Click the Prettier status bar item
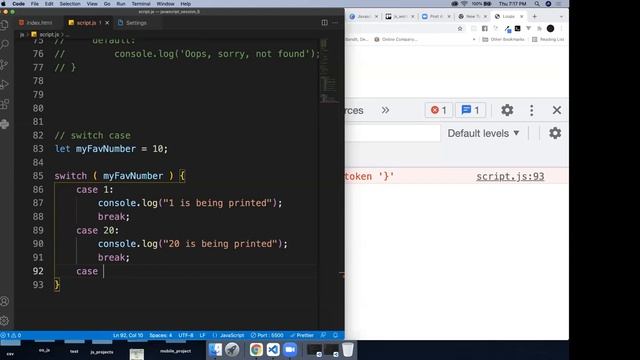Viewport: 640px width, 360px height. pyautogui.click(x=302, y=335)
